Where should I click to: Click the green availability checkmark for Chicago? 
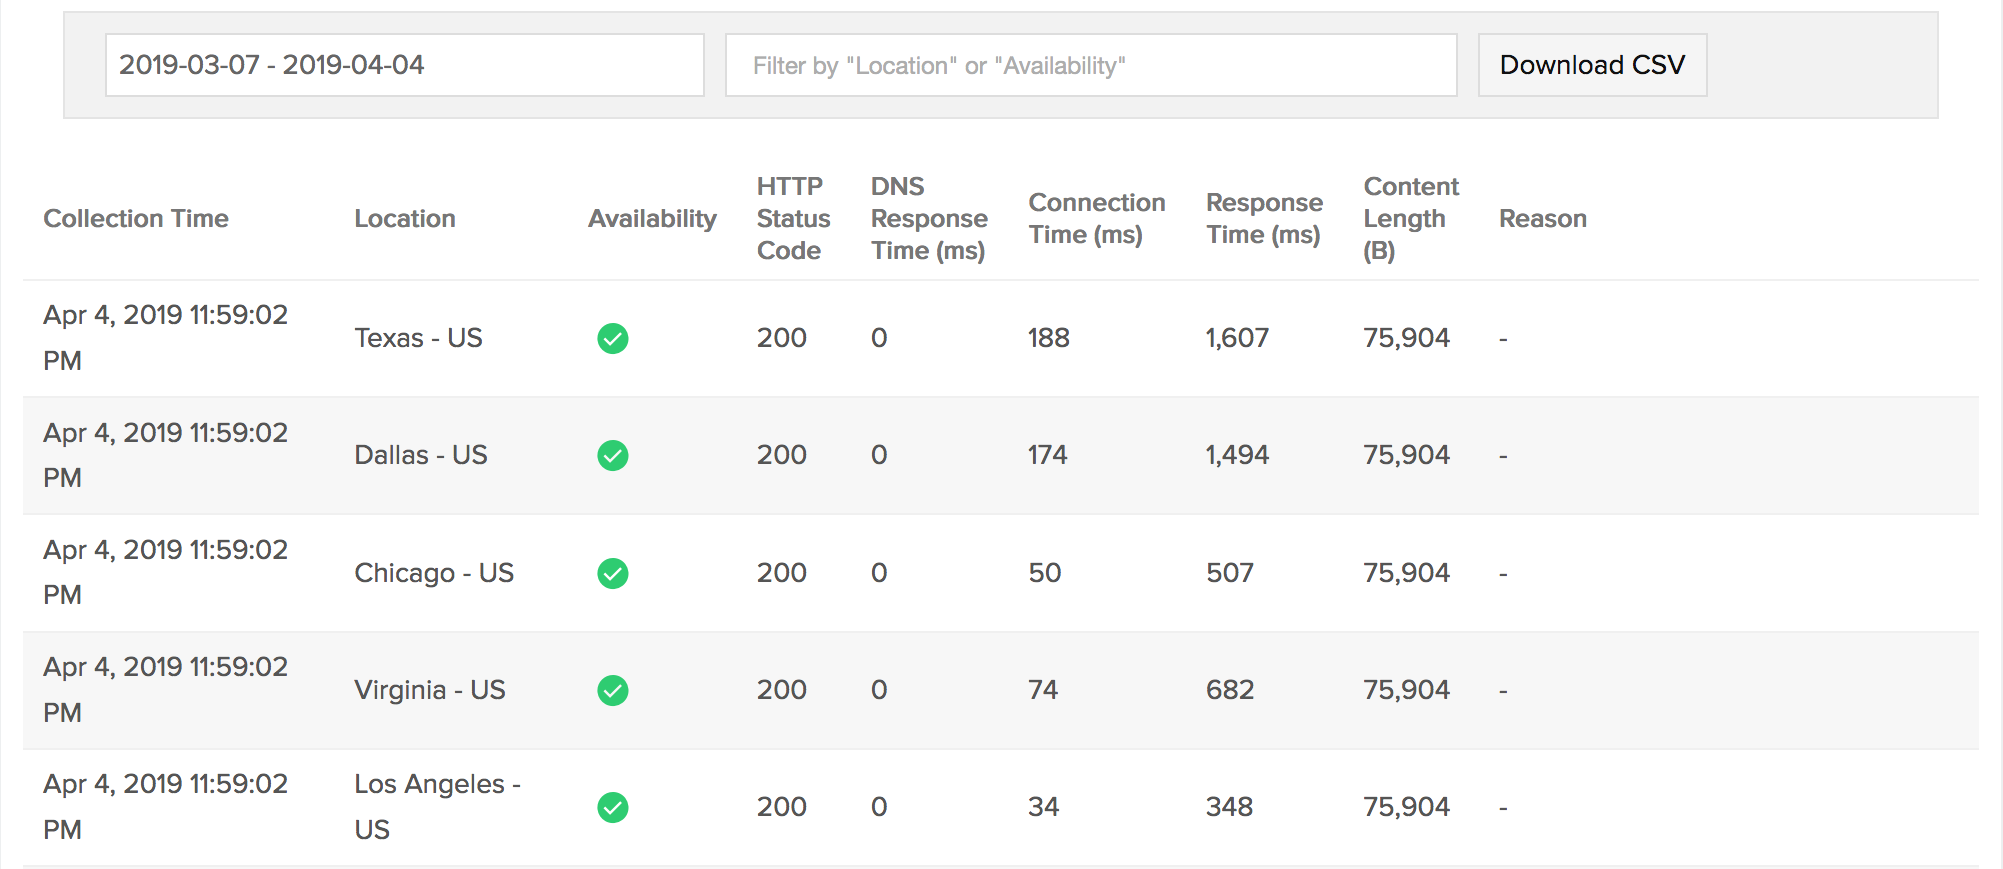coord(612,573)
